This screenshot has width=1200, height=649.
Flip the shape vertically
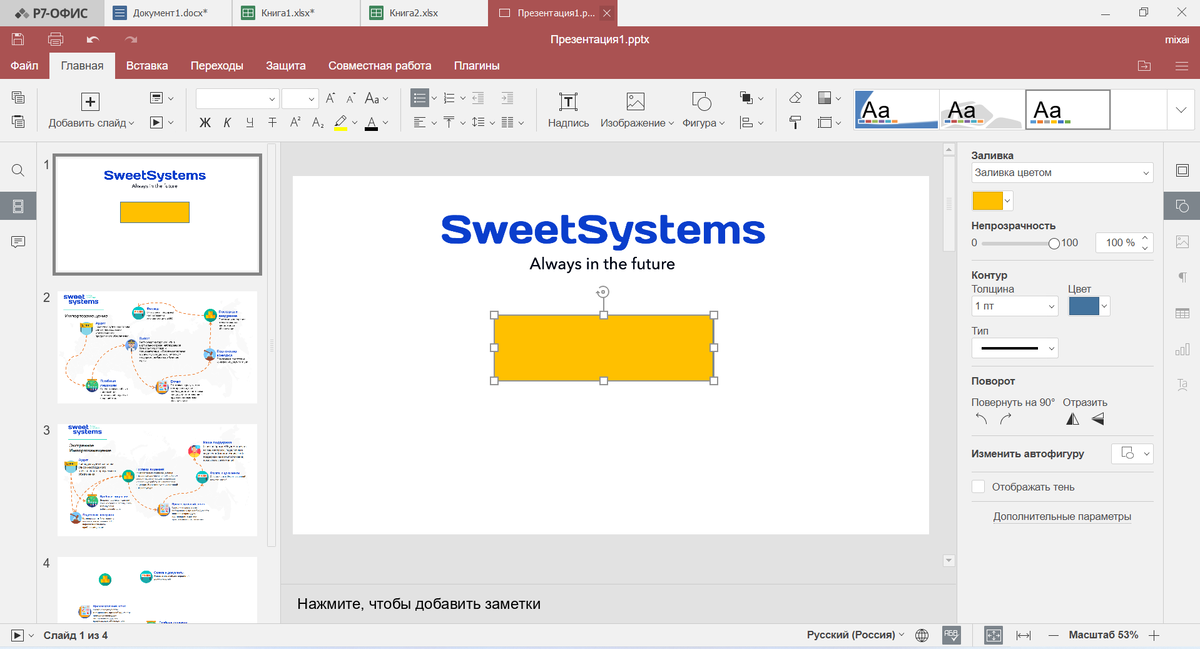[x=1097, y=419]
